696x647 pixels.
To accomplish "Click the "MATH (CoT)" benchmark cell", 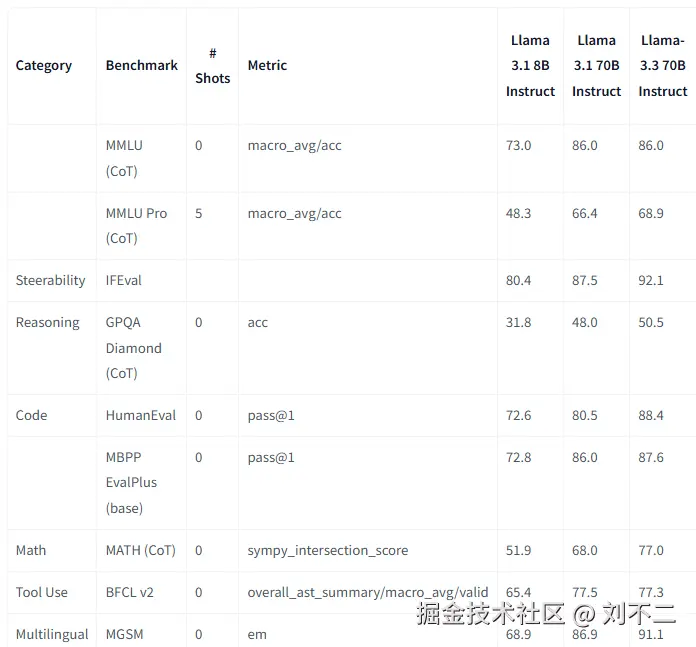I will pos(141,551).
